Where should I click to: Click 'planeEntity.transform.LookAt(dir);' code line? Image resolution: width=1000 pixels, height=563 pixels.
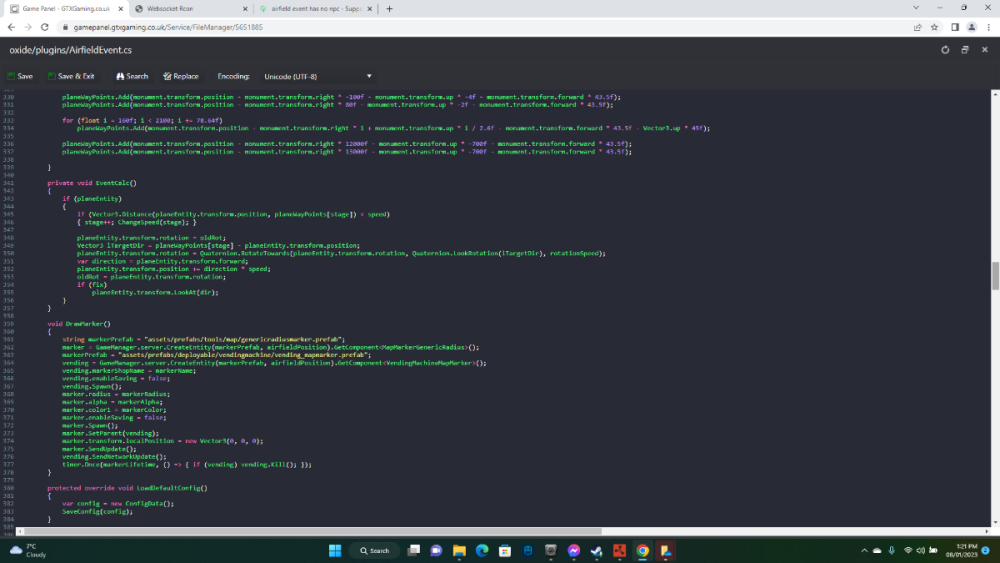155,293
